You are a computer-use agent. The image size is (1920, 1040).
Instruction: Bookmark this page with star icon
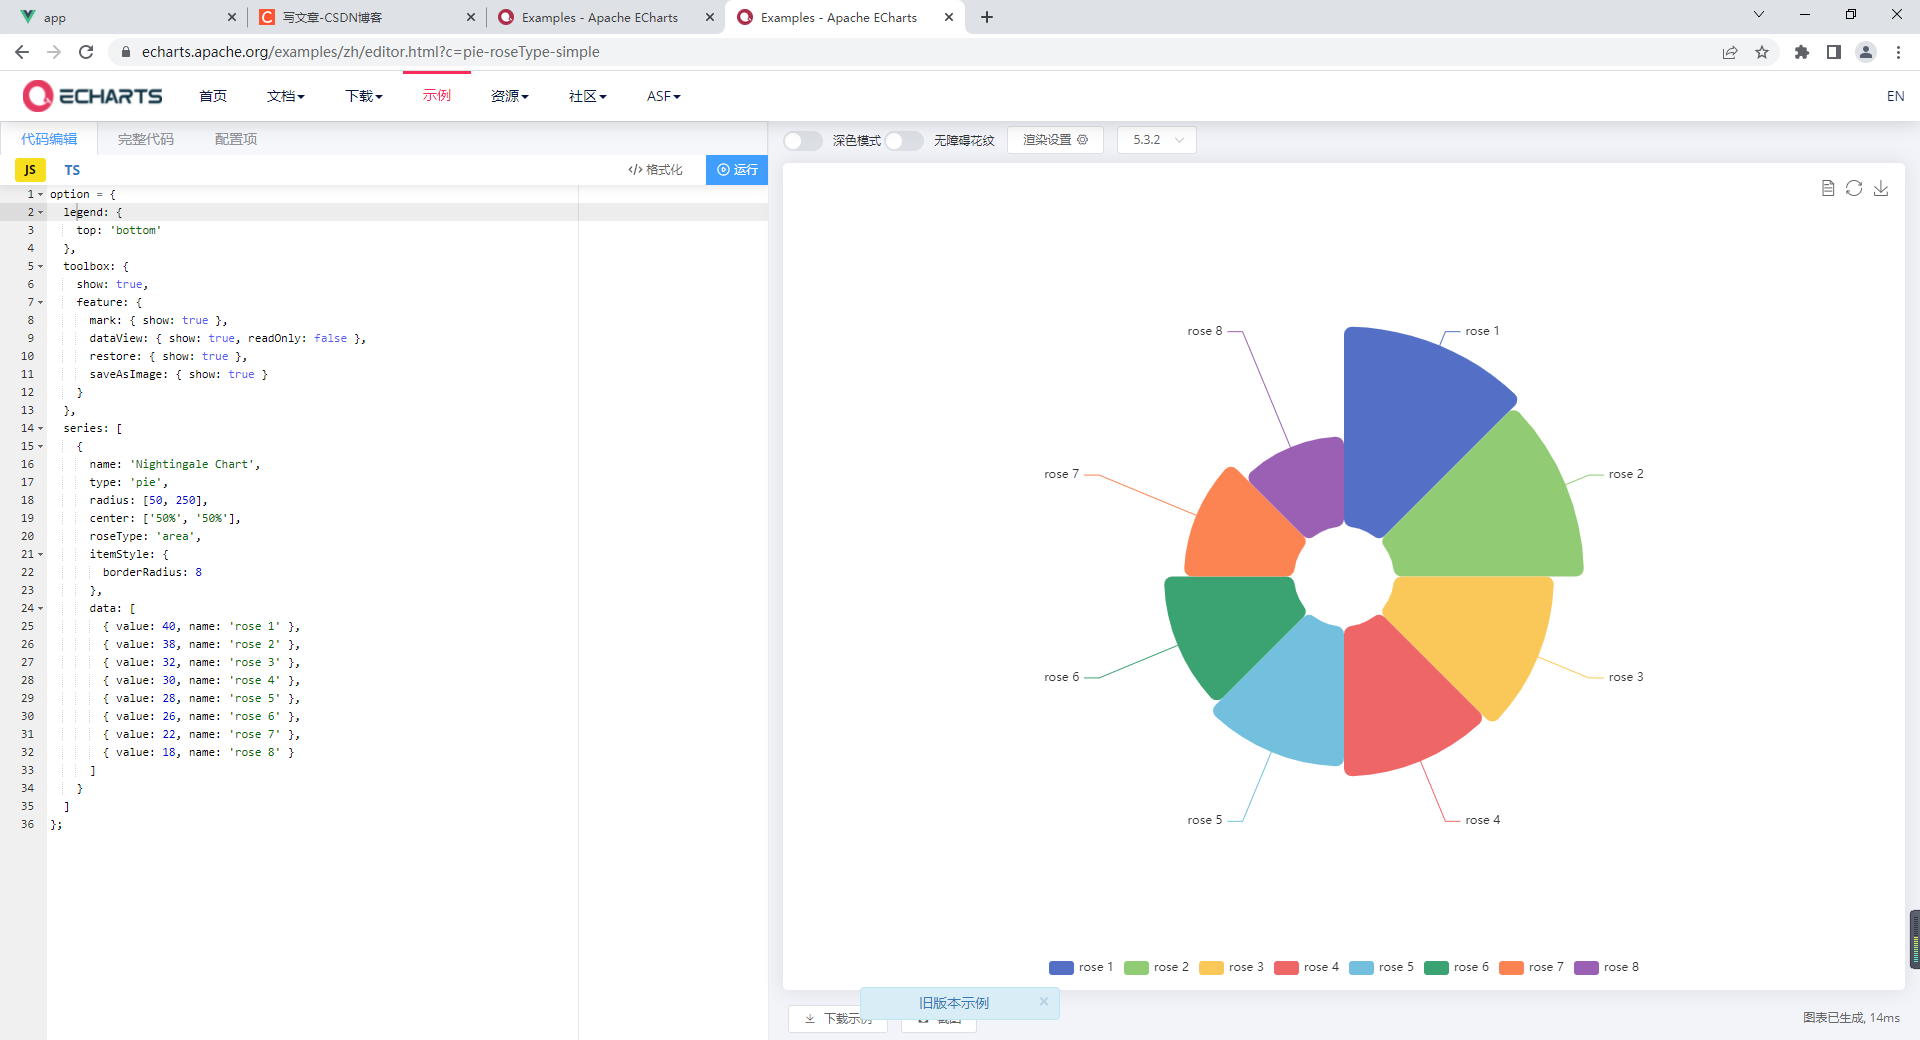tap(1762, 52)
